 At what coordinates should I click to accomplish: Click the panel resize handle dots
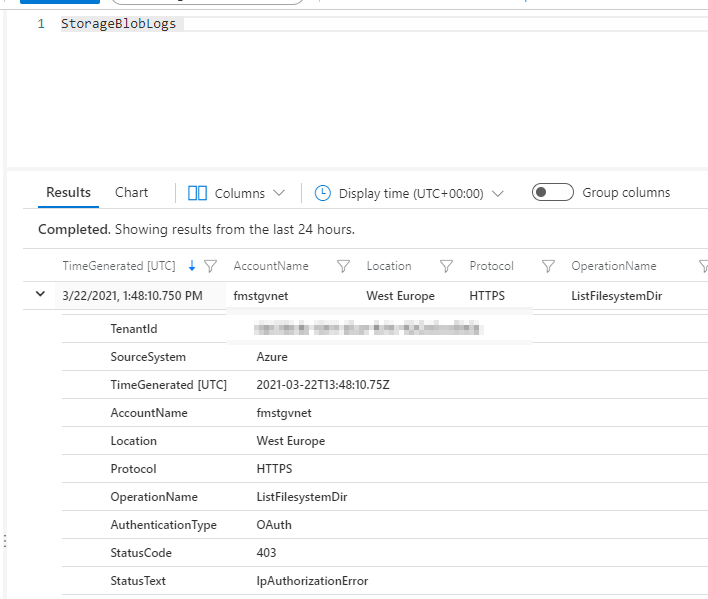click(x=5, y=541)
